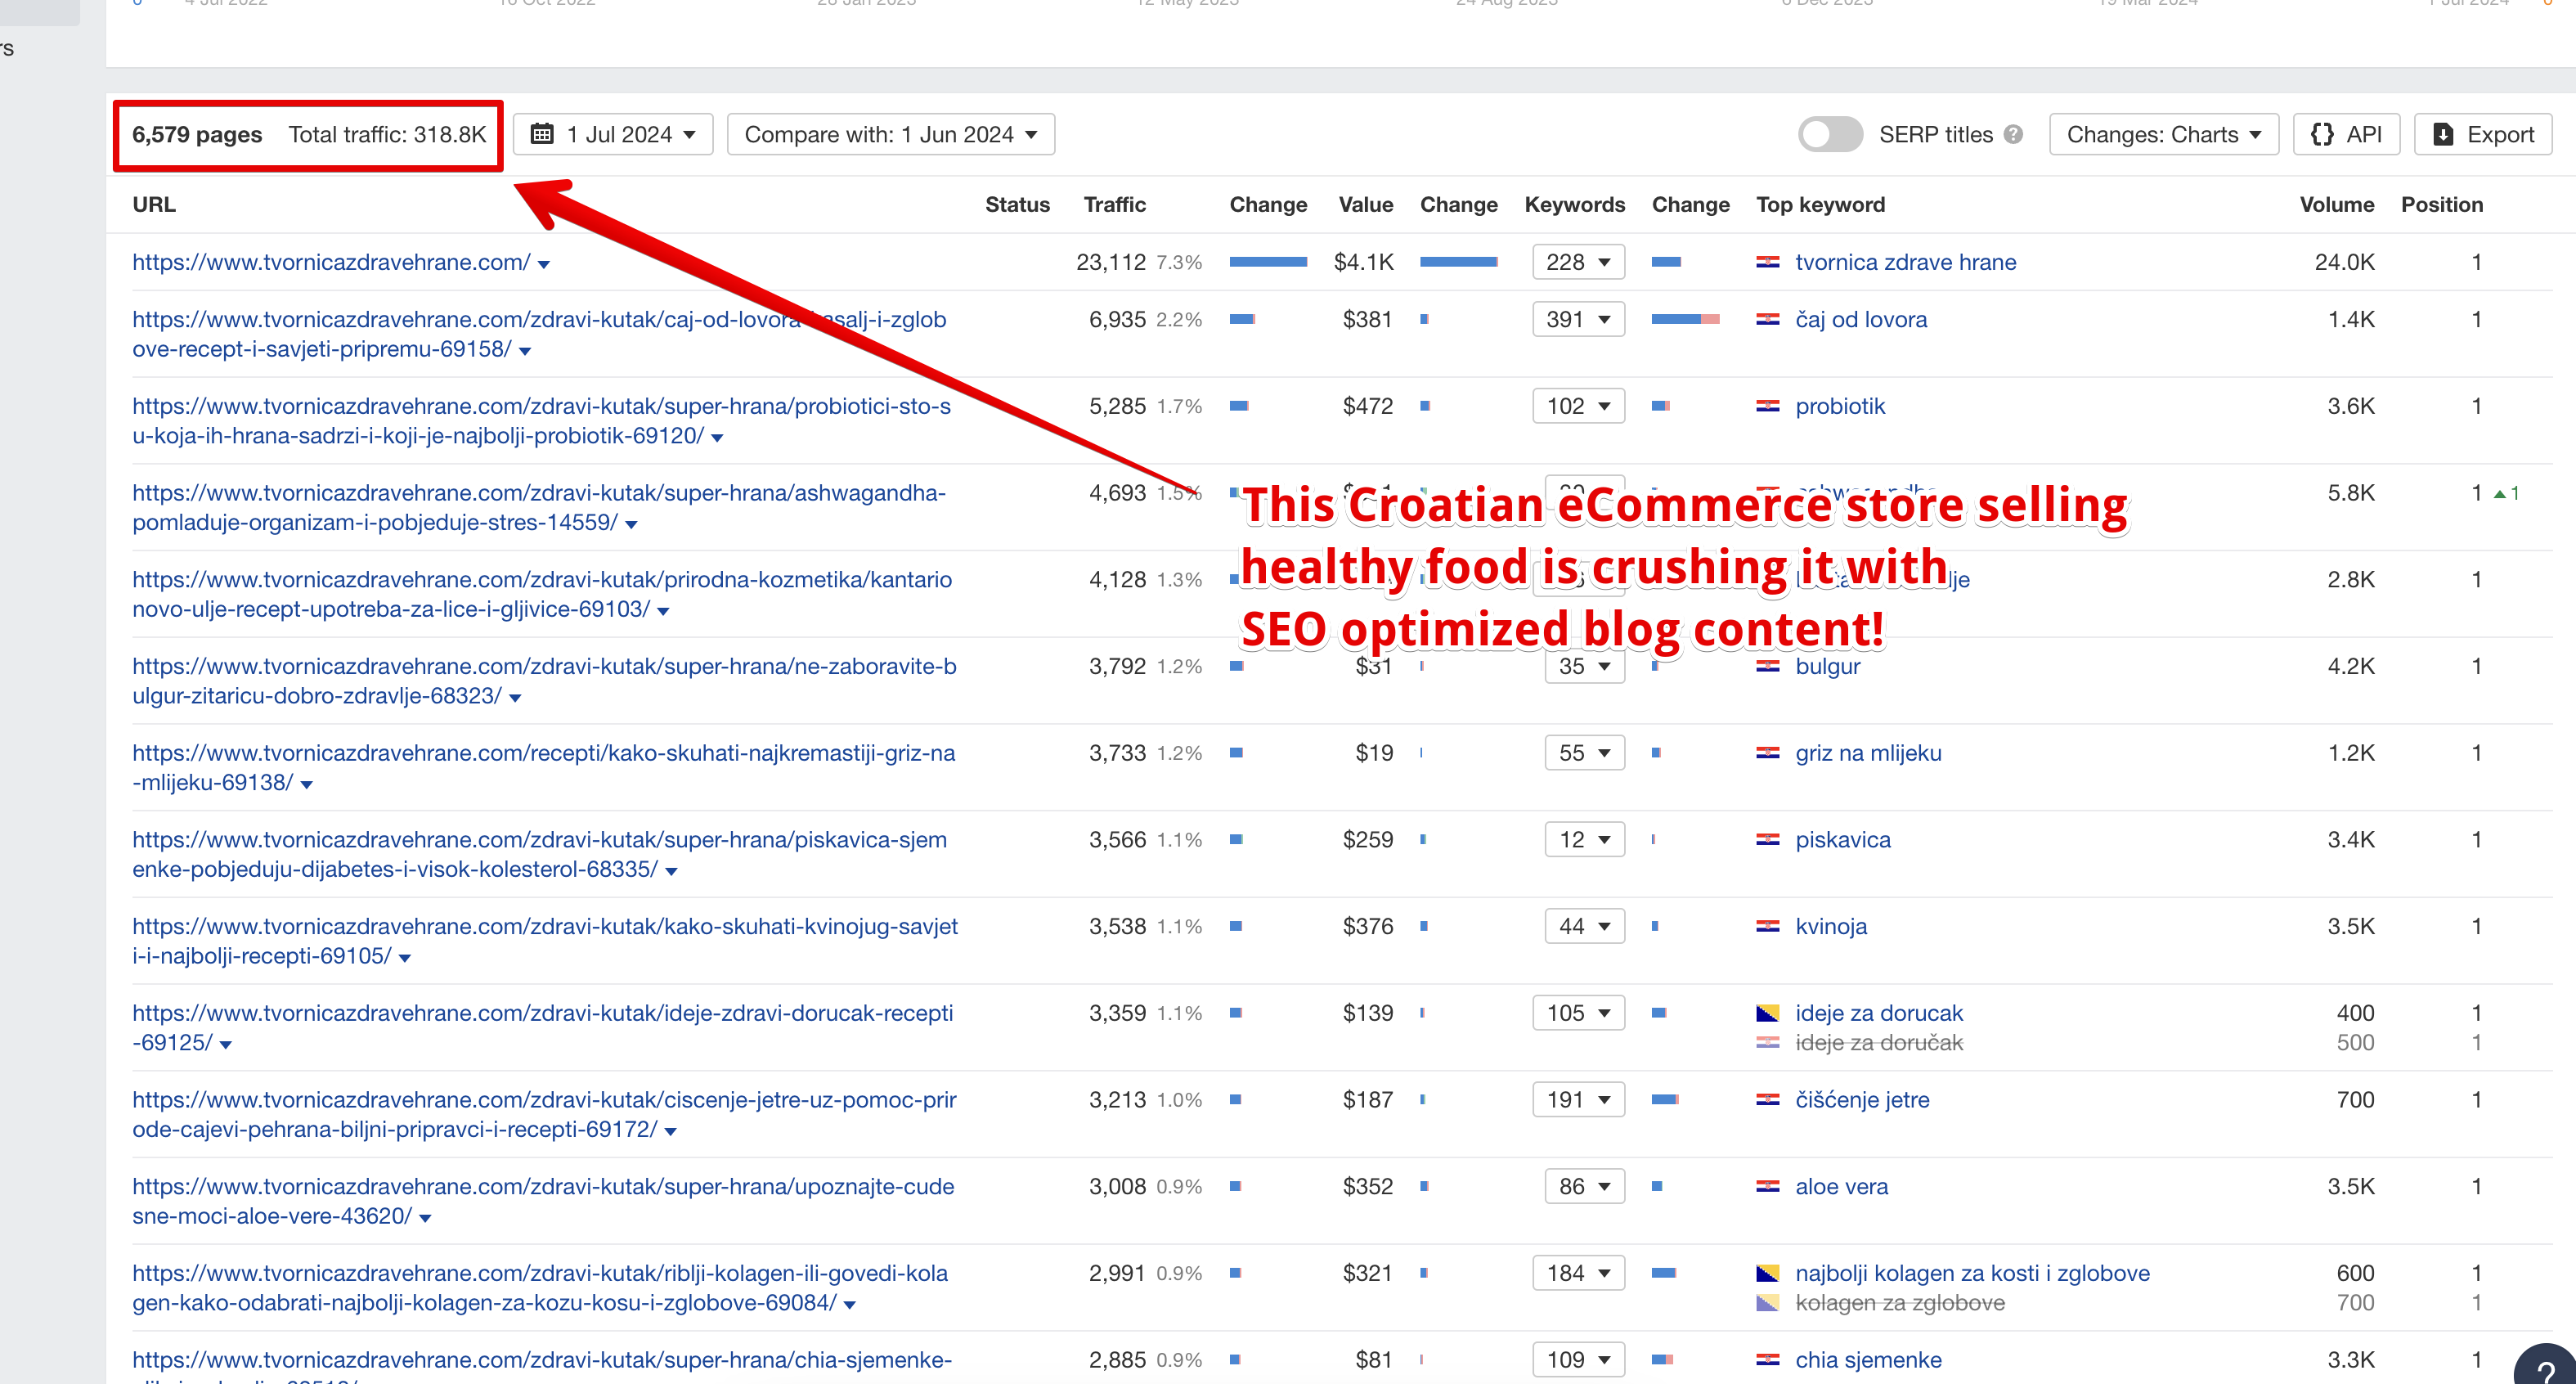Viewport: 2576px width, 1384px height.
Task: Open caret menu next to homepage URL
Action: [544, 265]
